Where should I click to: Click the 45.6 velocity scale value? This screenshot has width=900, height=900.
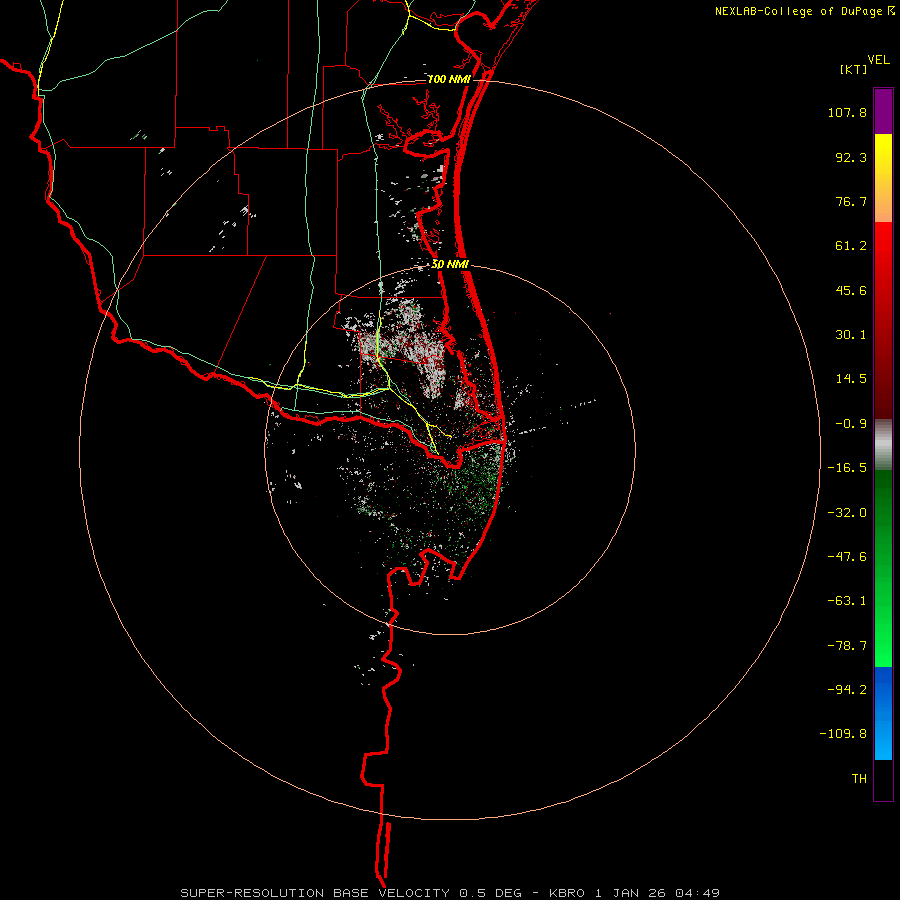851,290
